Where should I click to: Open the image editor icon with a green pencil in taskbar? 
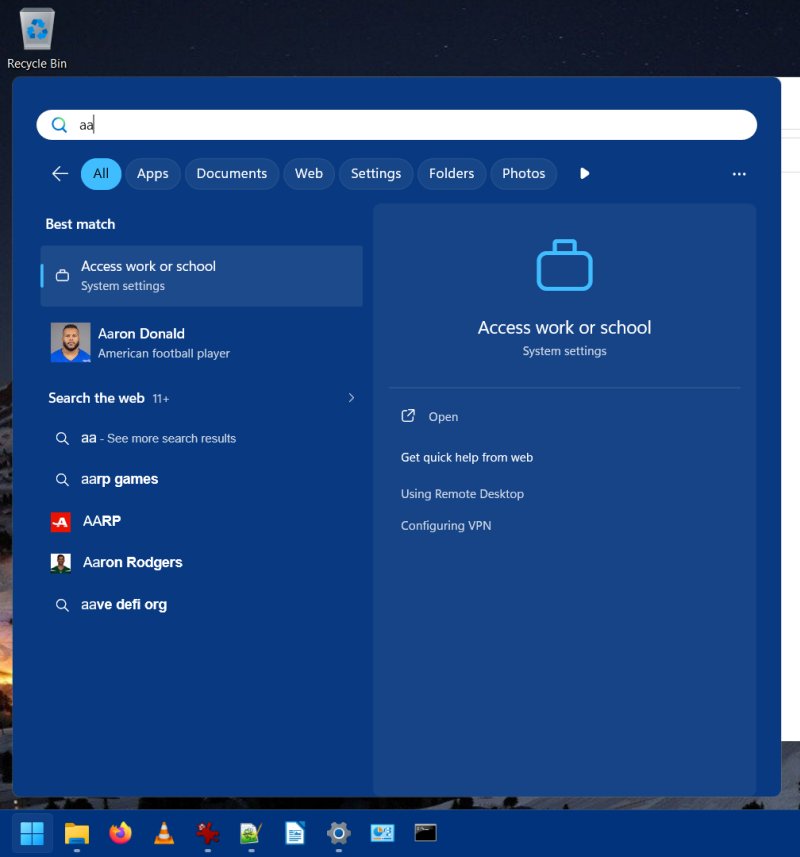[251, 833]
